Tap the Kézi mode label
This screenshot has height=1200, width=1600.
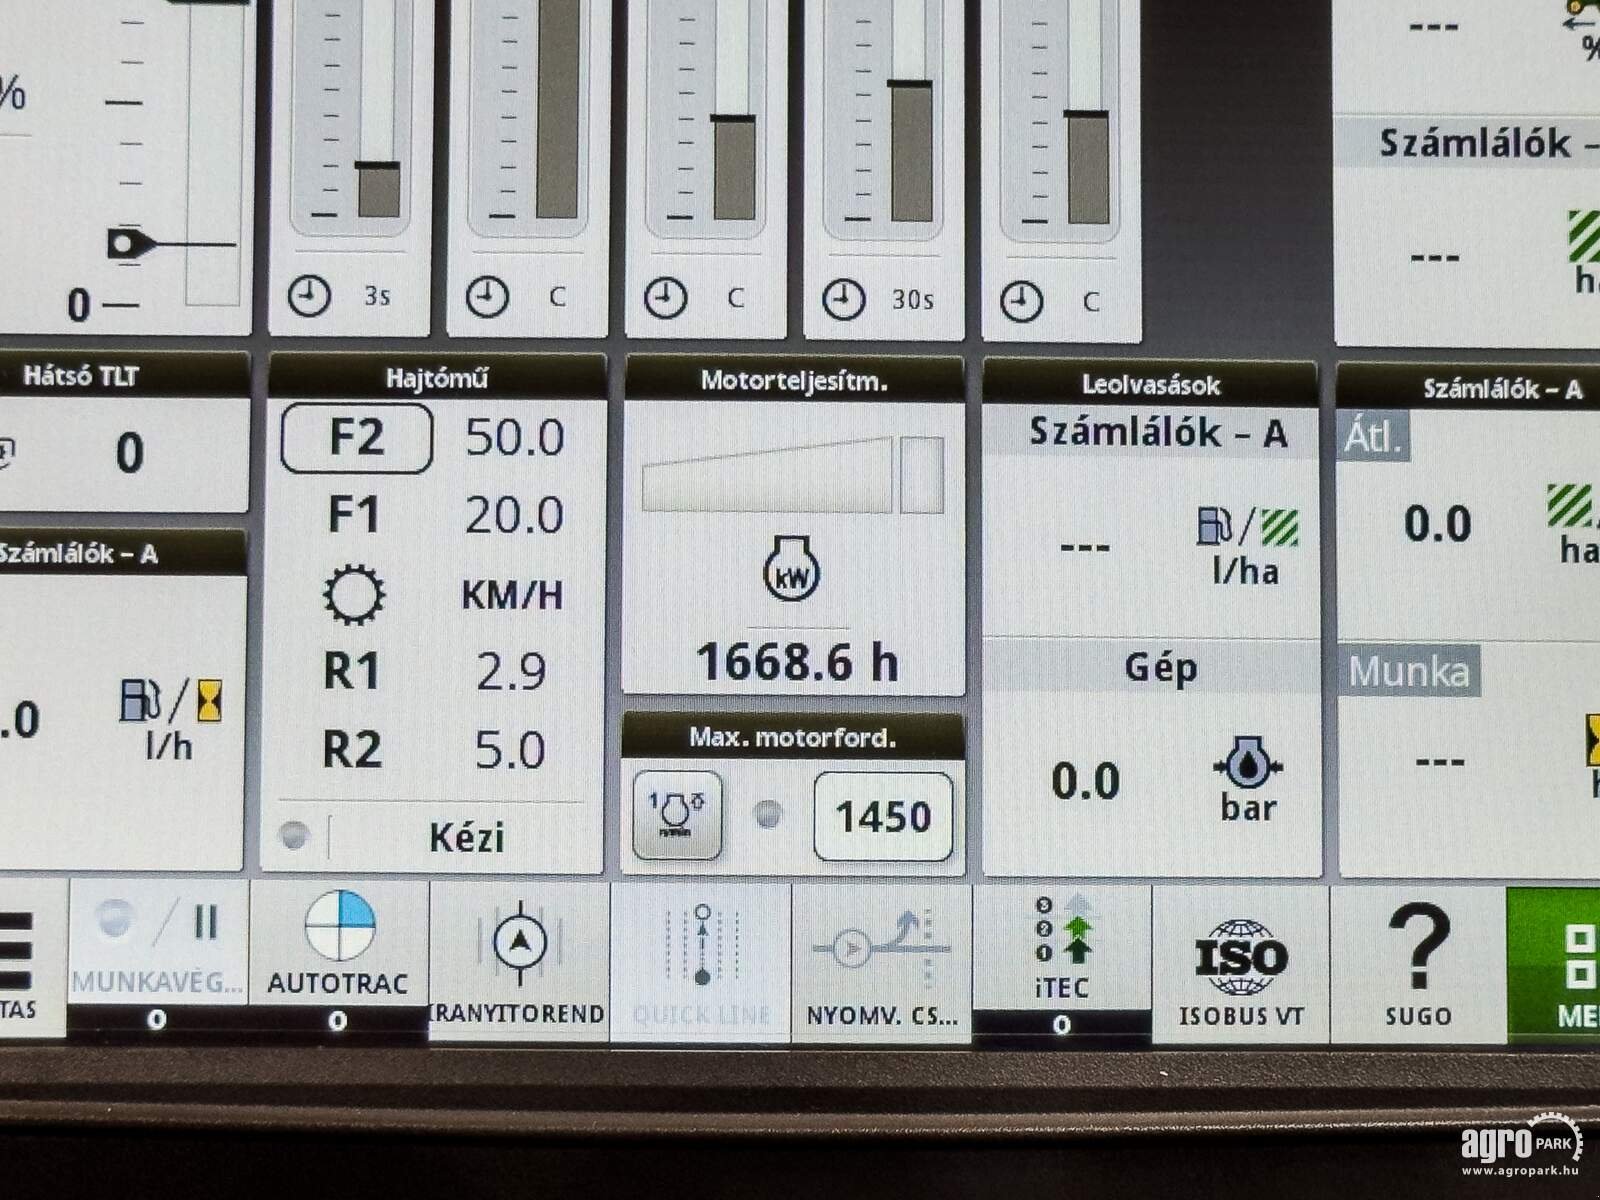pyautogui.click(x=466, y=837)
